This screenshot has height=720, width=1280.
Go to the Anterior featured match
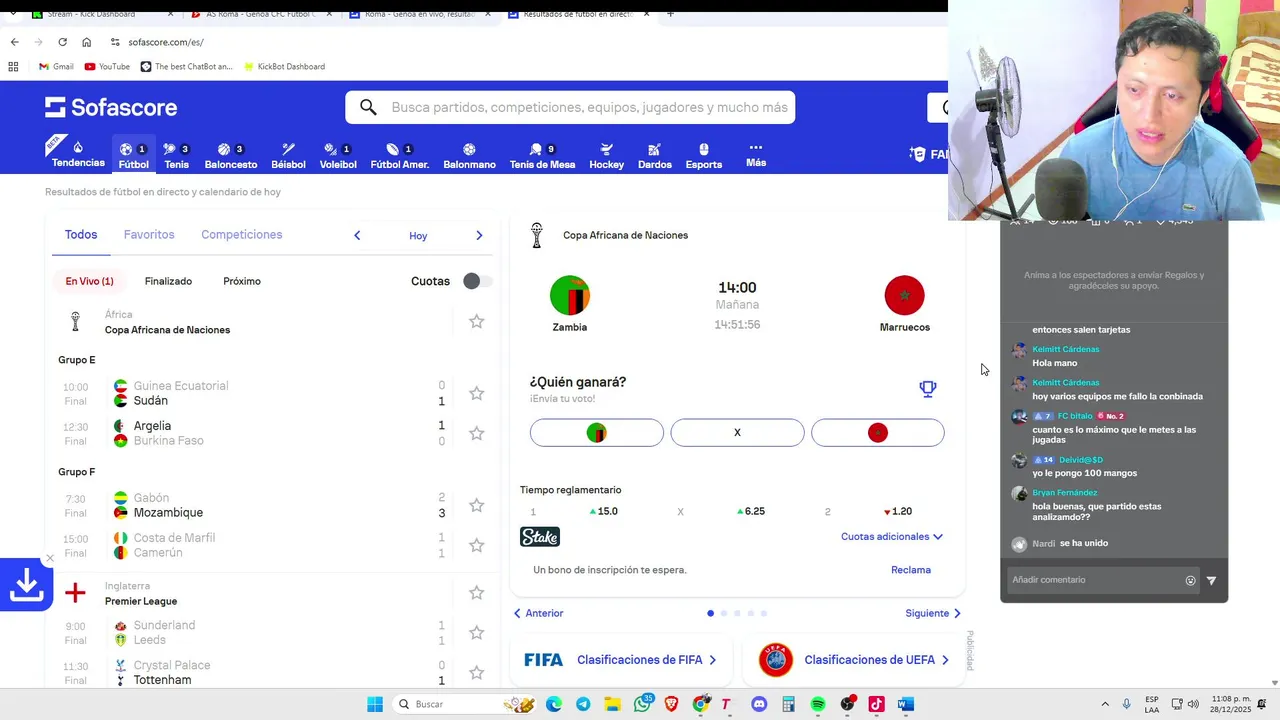tap(538, 613)
